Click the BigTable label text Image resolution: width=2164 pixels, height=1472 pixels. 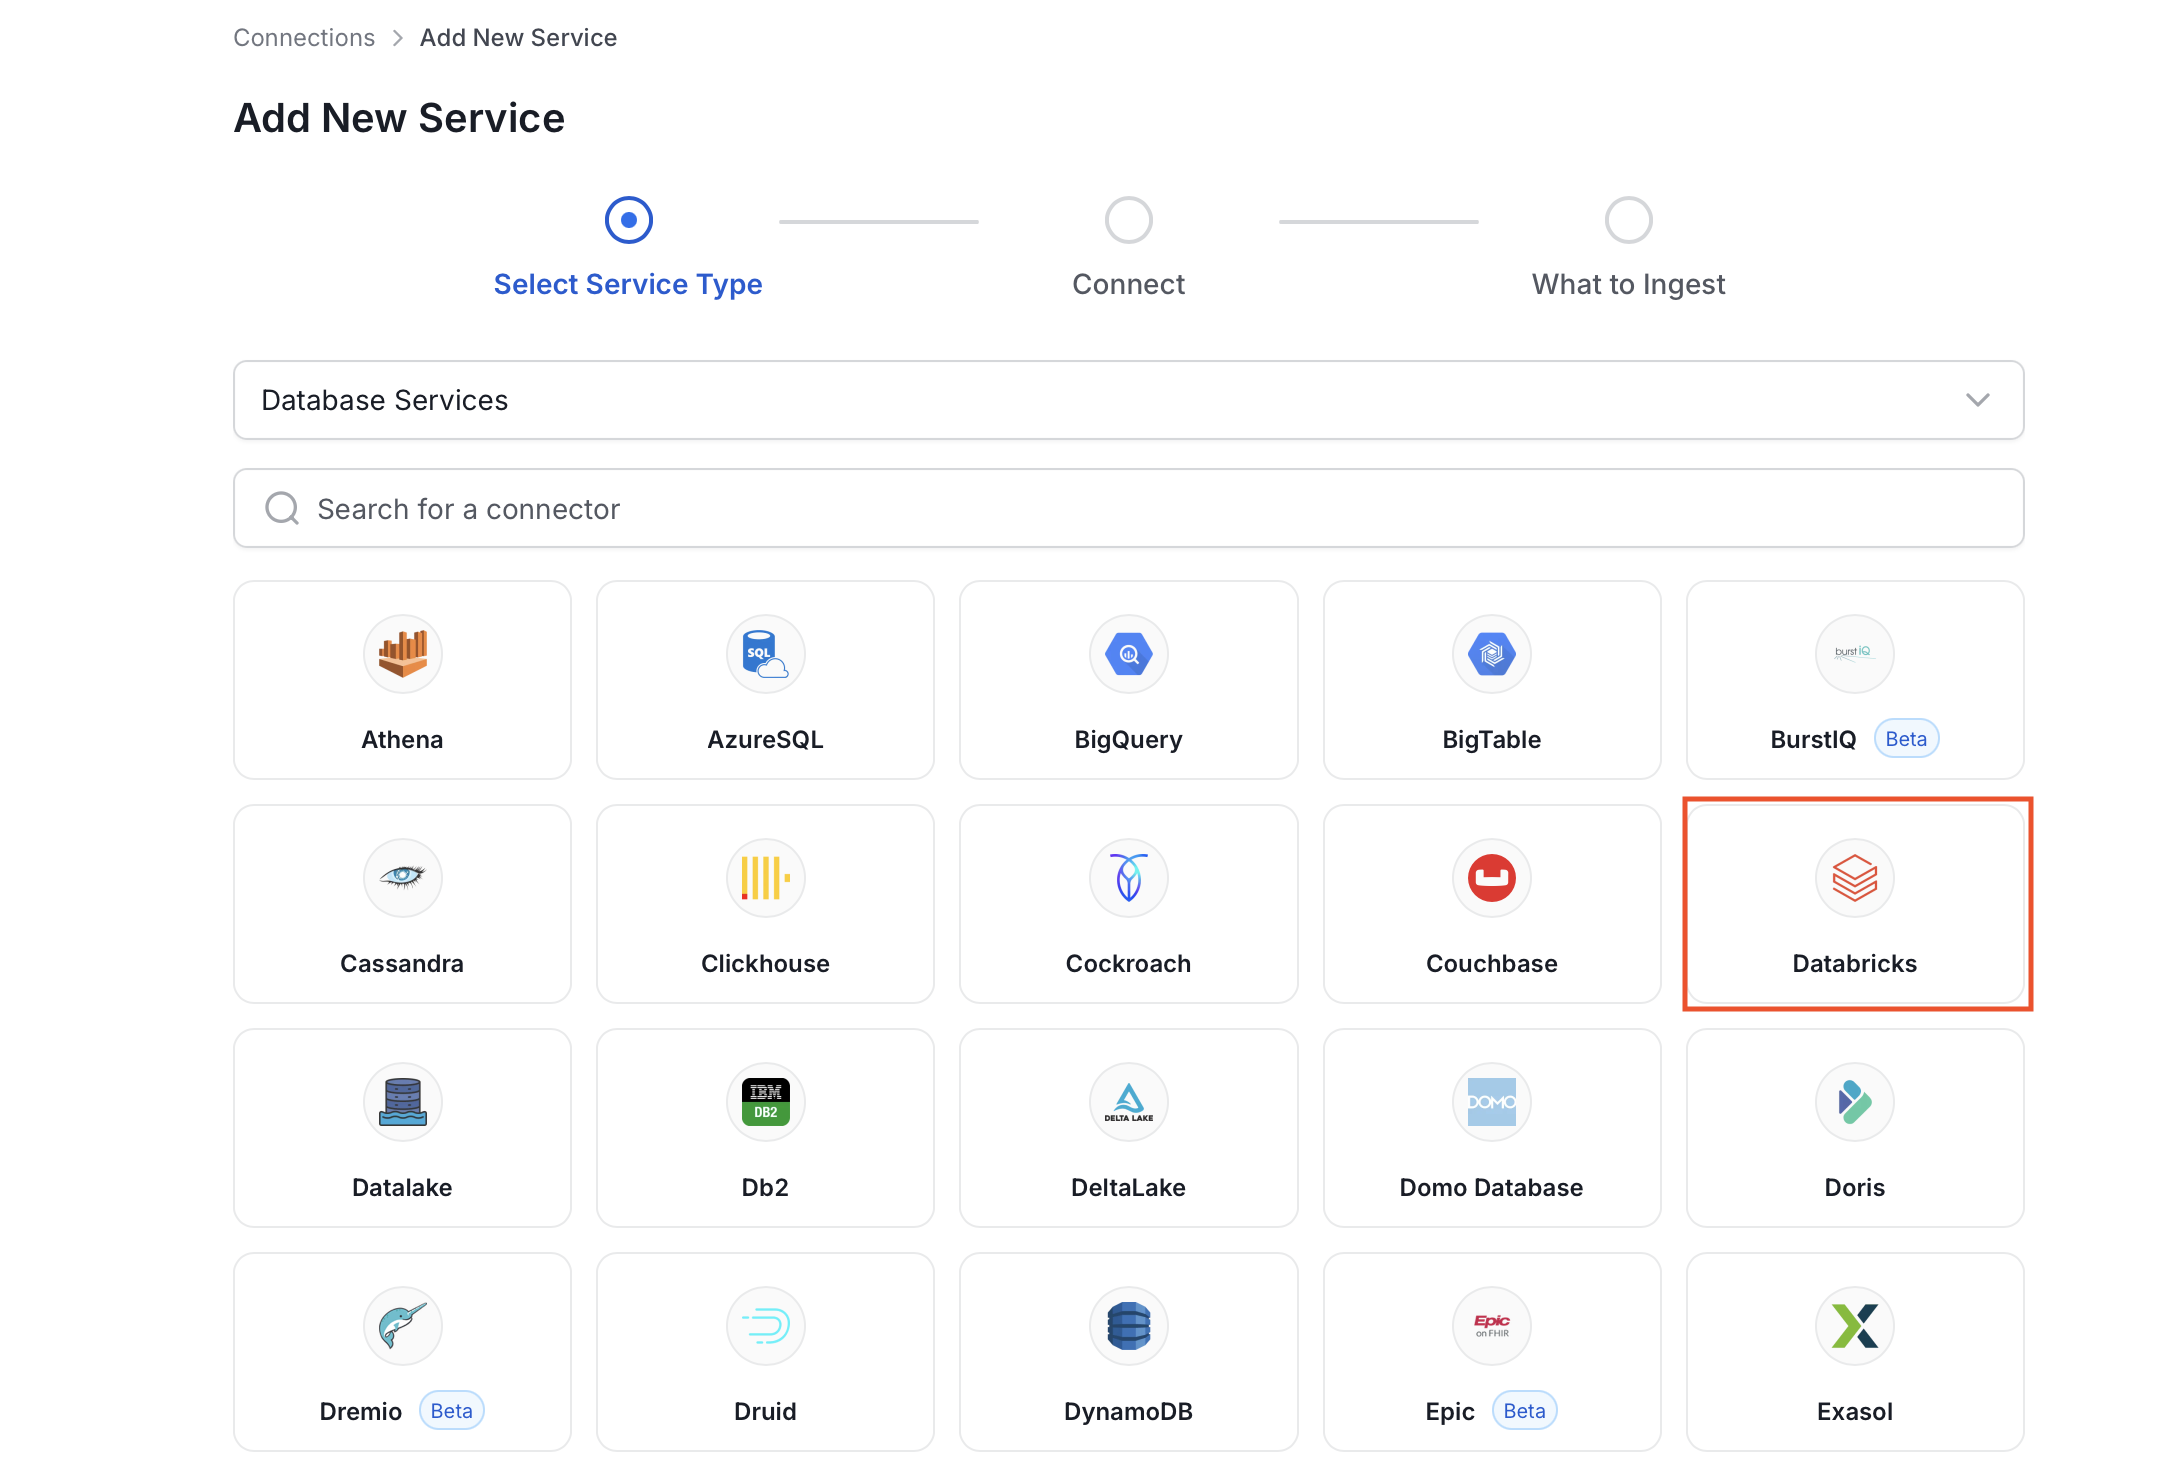(1491, 740)
